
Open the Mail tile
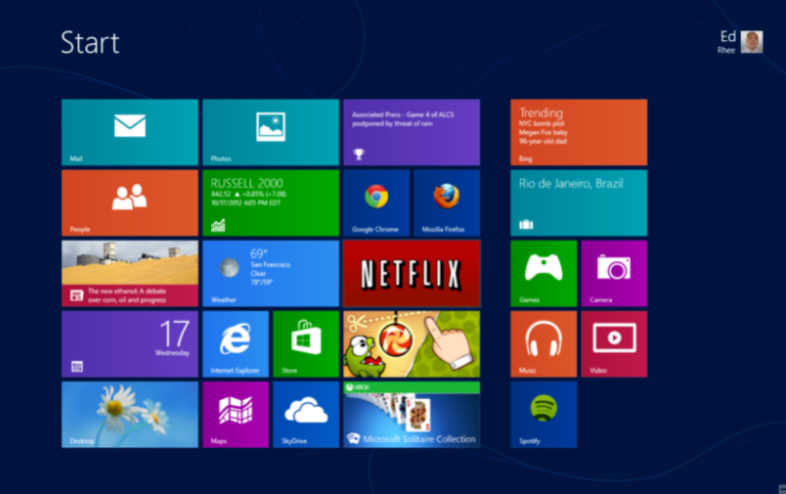click(x=130, y=132)
